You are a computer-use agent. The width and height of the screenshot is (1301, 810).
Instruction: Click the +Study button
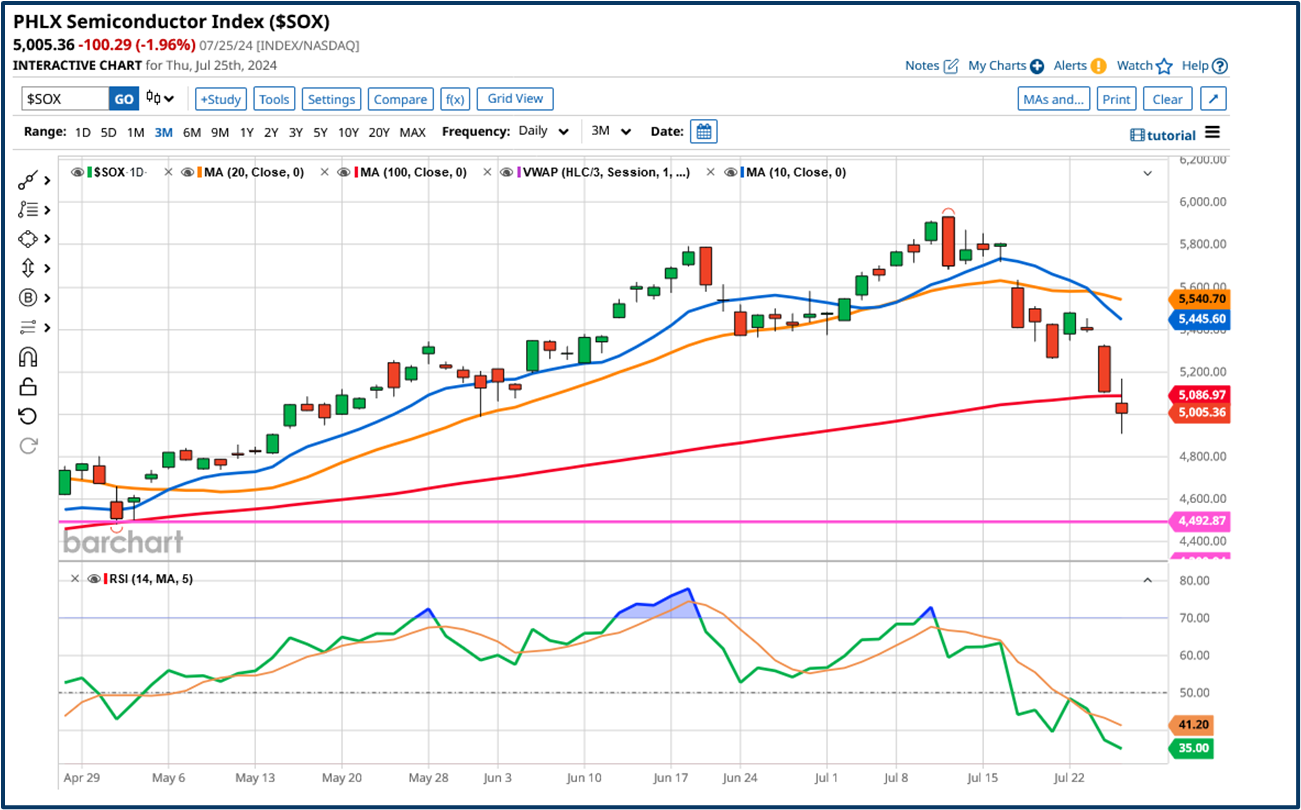pyautogui.click(x=220, y=99)
